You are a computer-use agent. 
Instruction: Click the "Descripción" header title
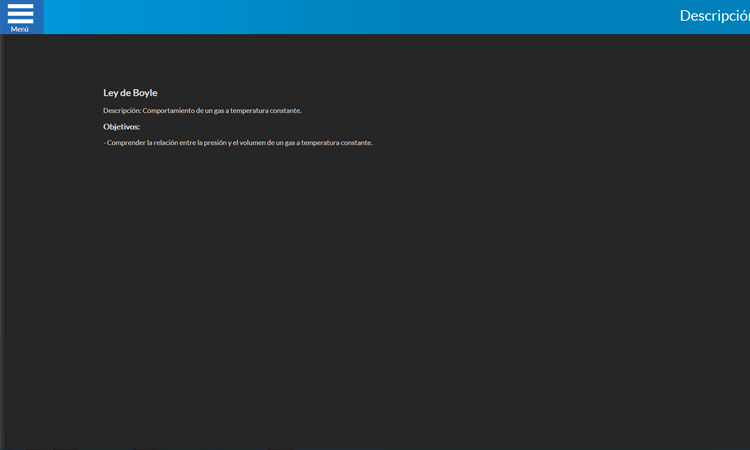click(x=713, y=16)
